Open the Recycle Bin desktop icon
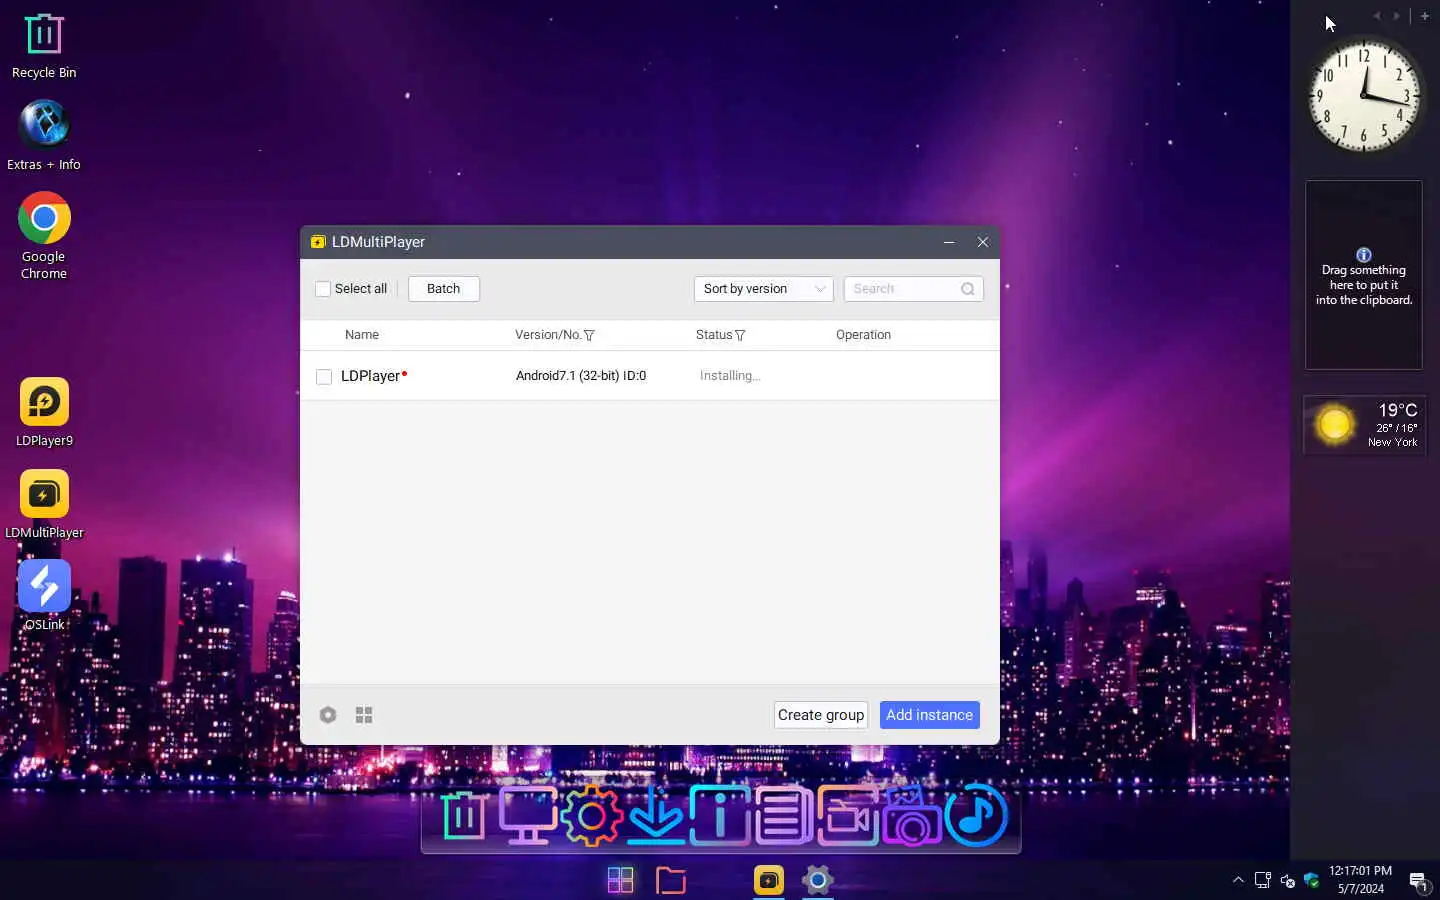Image resolution: width=1440 pixels, height=900 pixels. [x=44, y=46]
